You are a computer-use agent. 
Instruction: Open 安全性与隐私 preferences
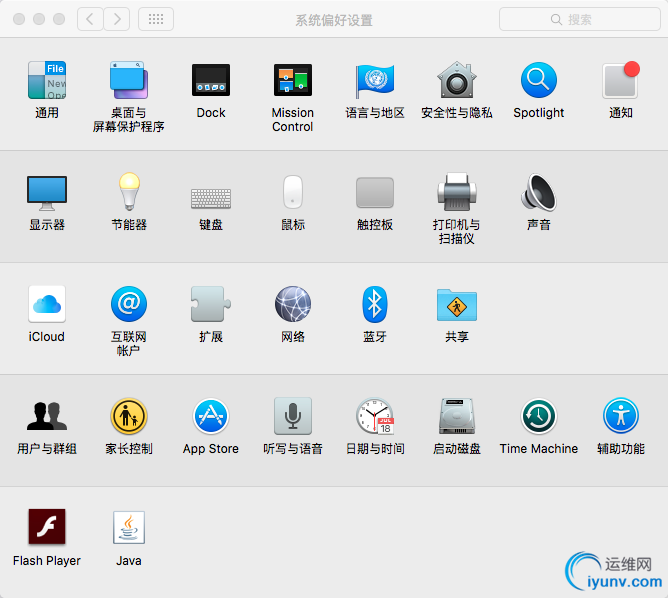[457, 80]
